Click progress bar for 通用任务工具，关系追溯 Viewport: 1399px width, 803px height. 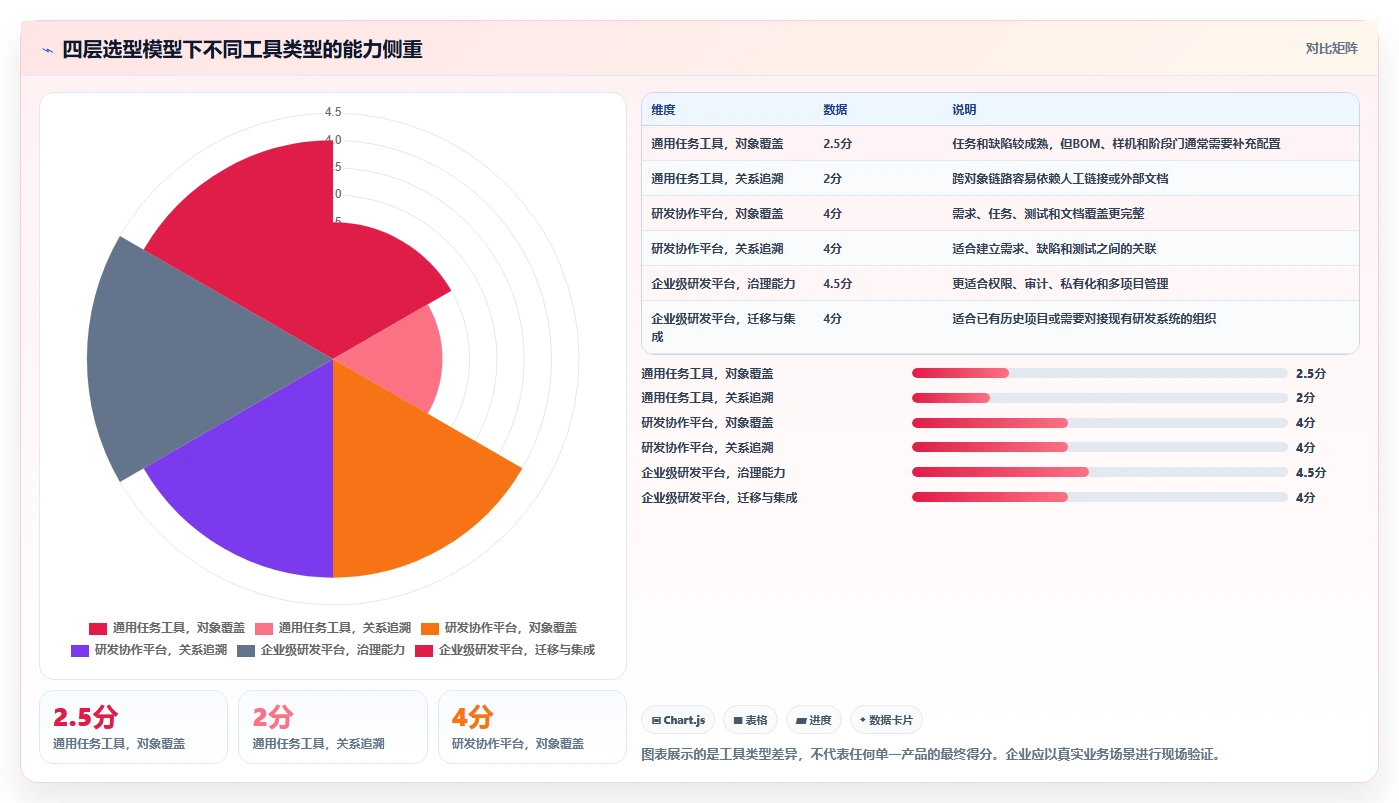pyautogui.click(x=1099, y=398)
